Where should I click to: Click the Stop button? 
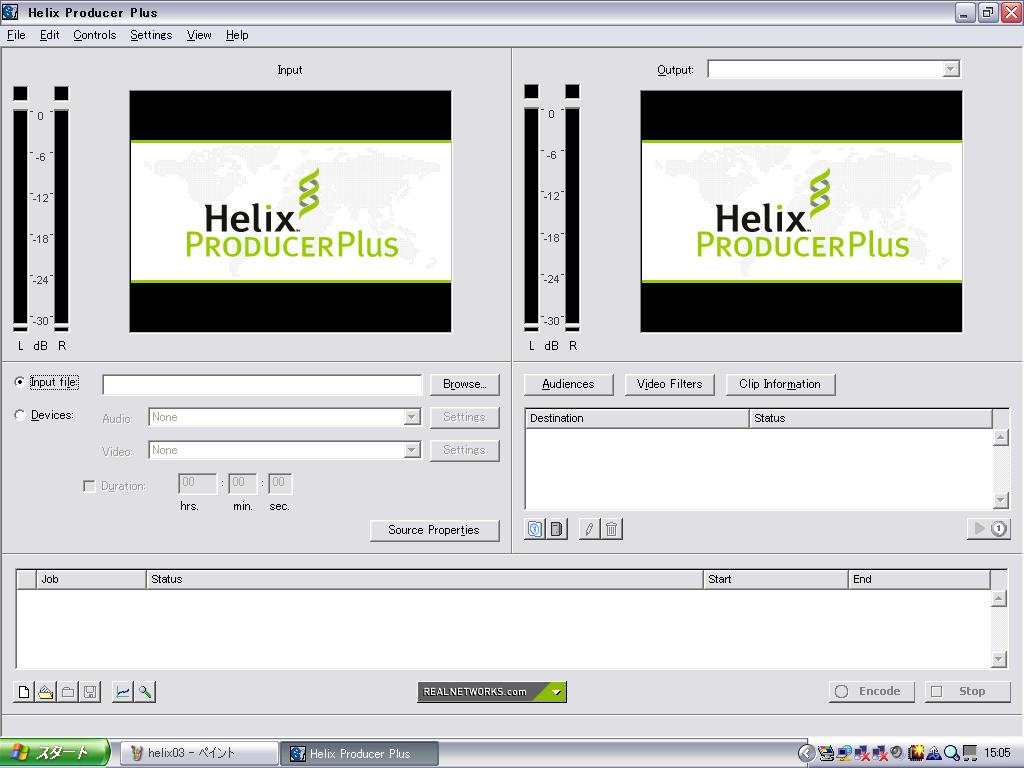click(967, 691)
